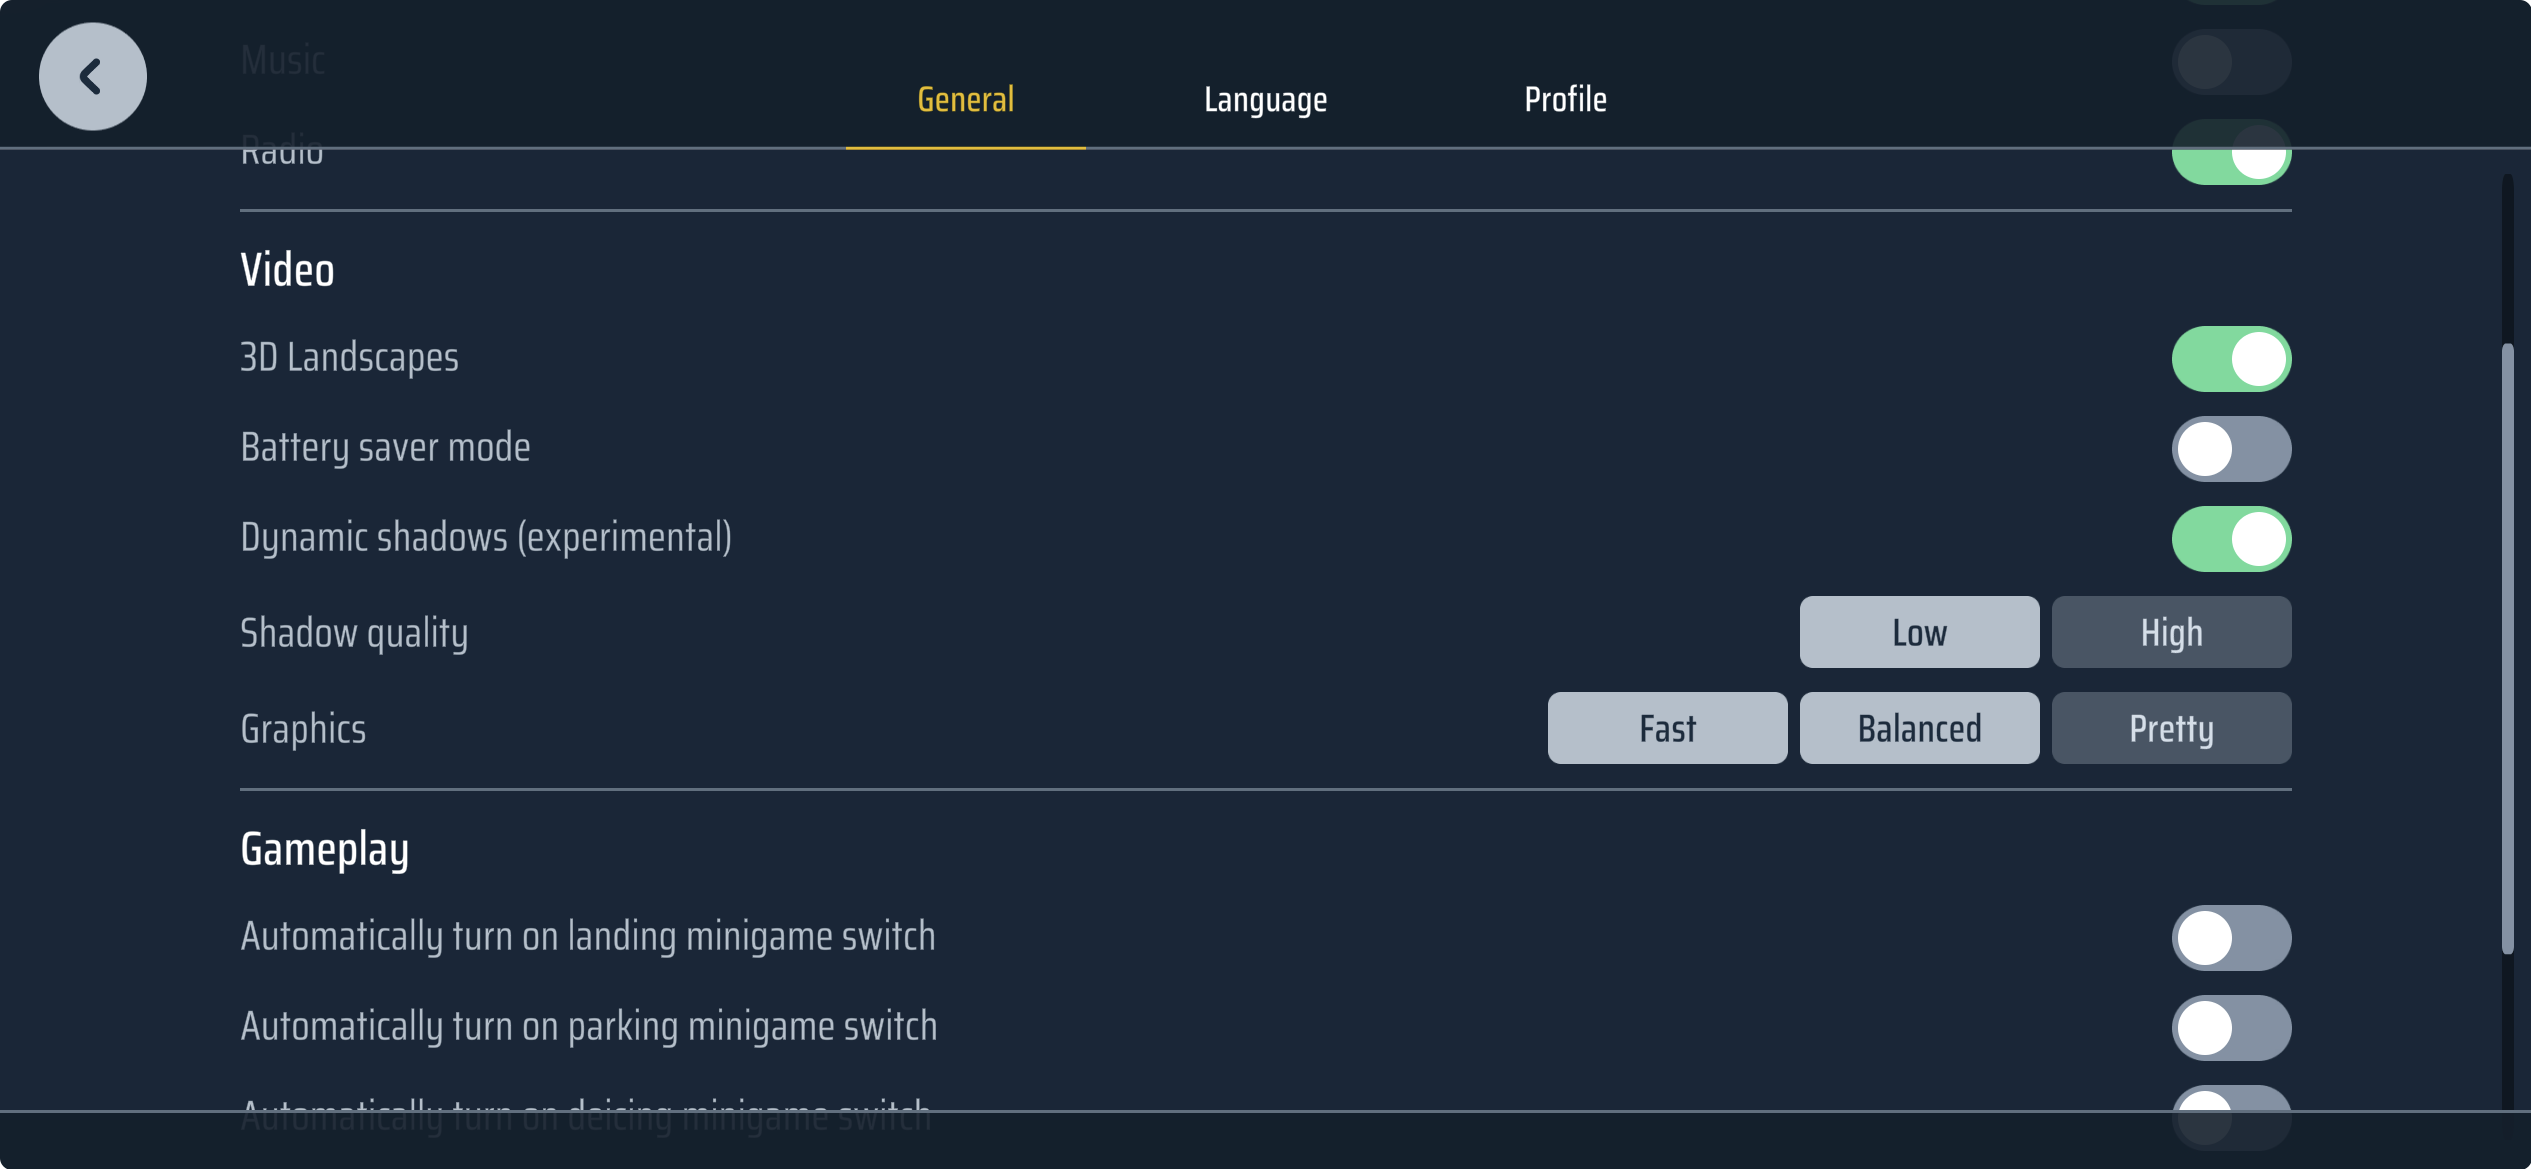Image resolution: width=2531 pixels, height=1169 pixels.
Task: Choose Fast graphics option
Action: tap(1667, 728)
